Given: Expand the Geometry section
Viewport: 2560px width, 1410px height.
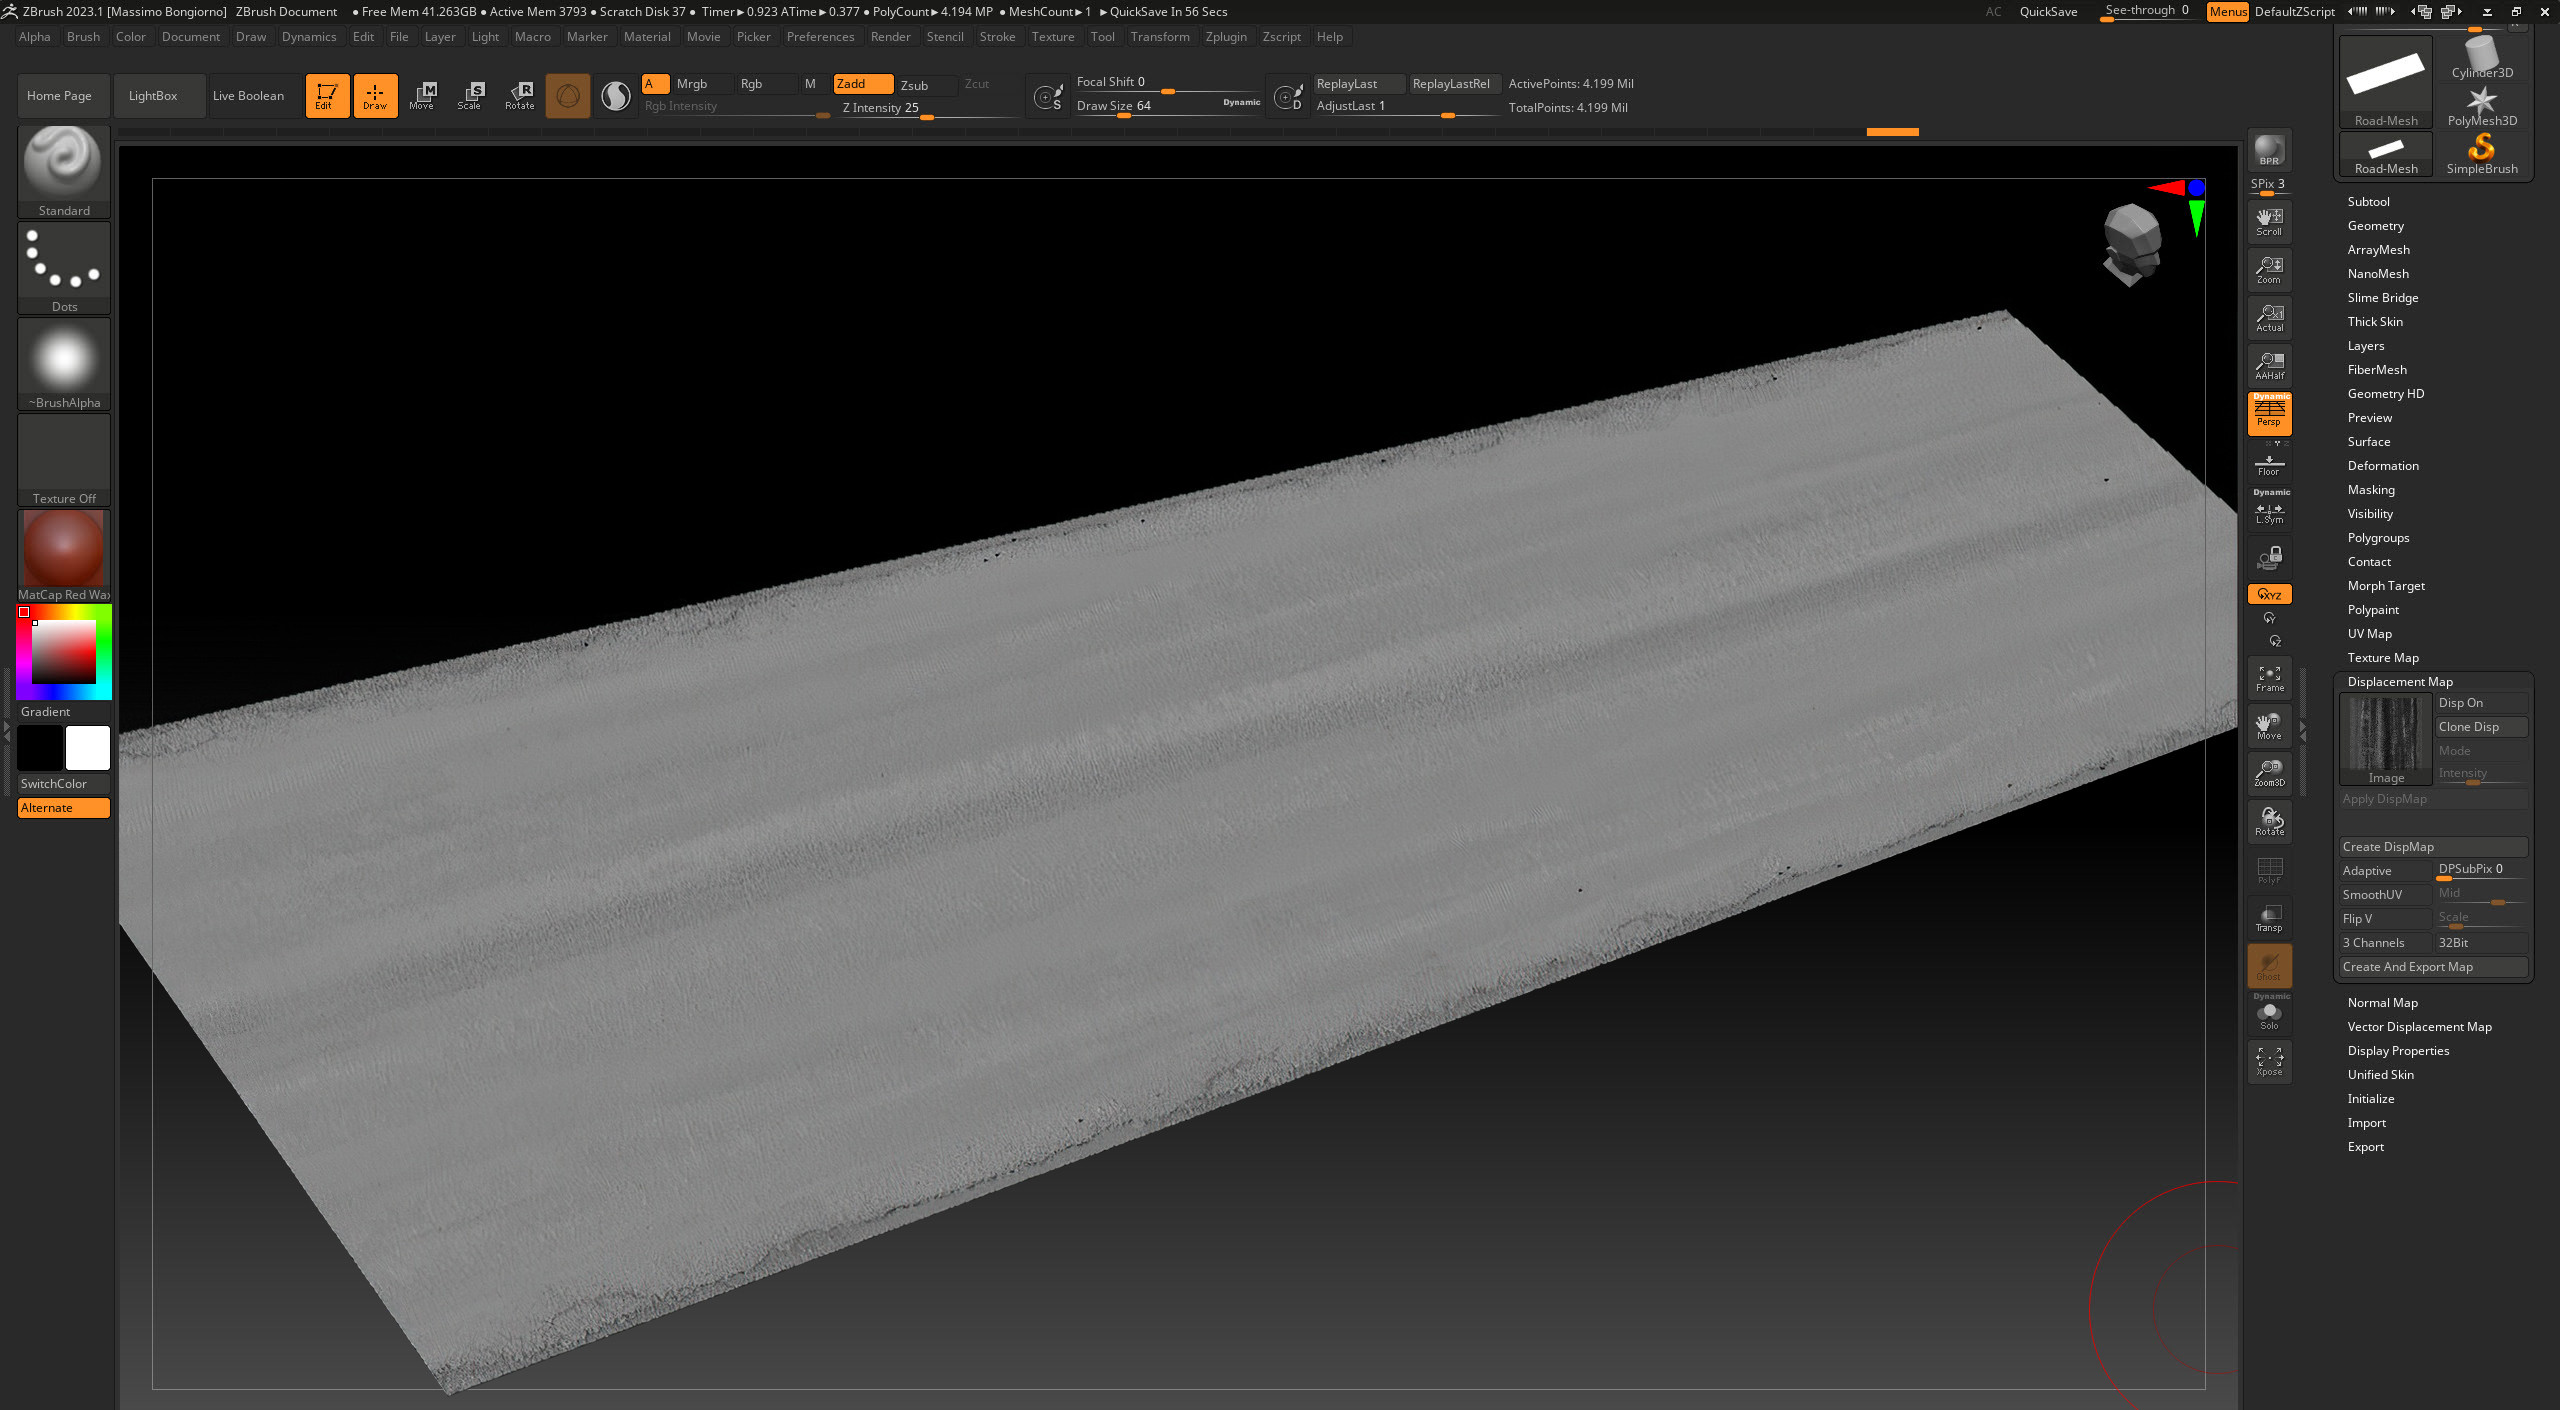Looking at the screenshot, I should [2375, 226].
